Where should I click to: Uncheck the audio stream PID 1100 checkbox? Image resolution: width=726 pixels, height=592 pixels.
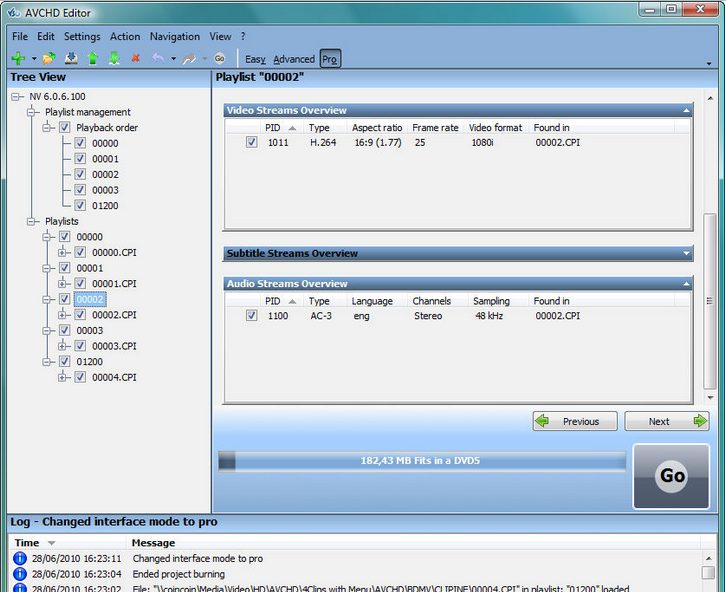click(x=252, y=316)
